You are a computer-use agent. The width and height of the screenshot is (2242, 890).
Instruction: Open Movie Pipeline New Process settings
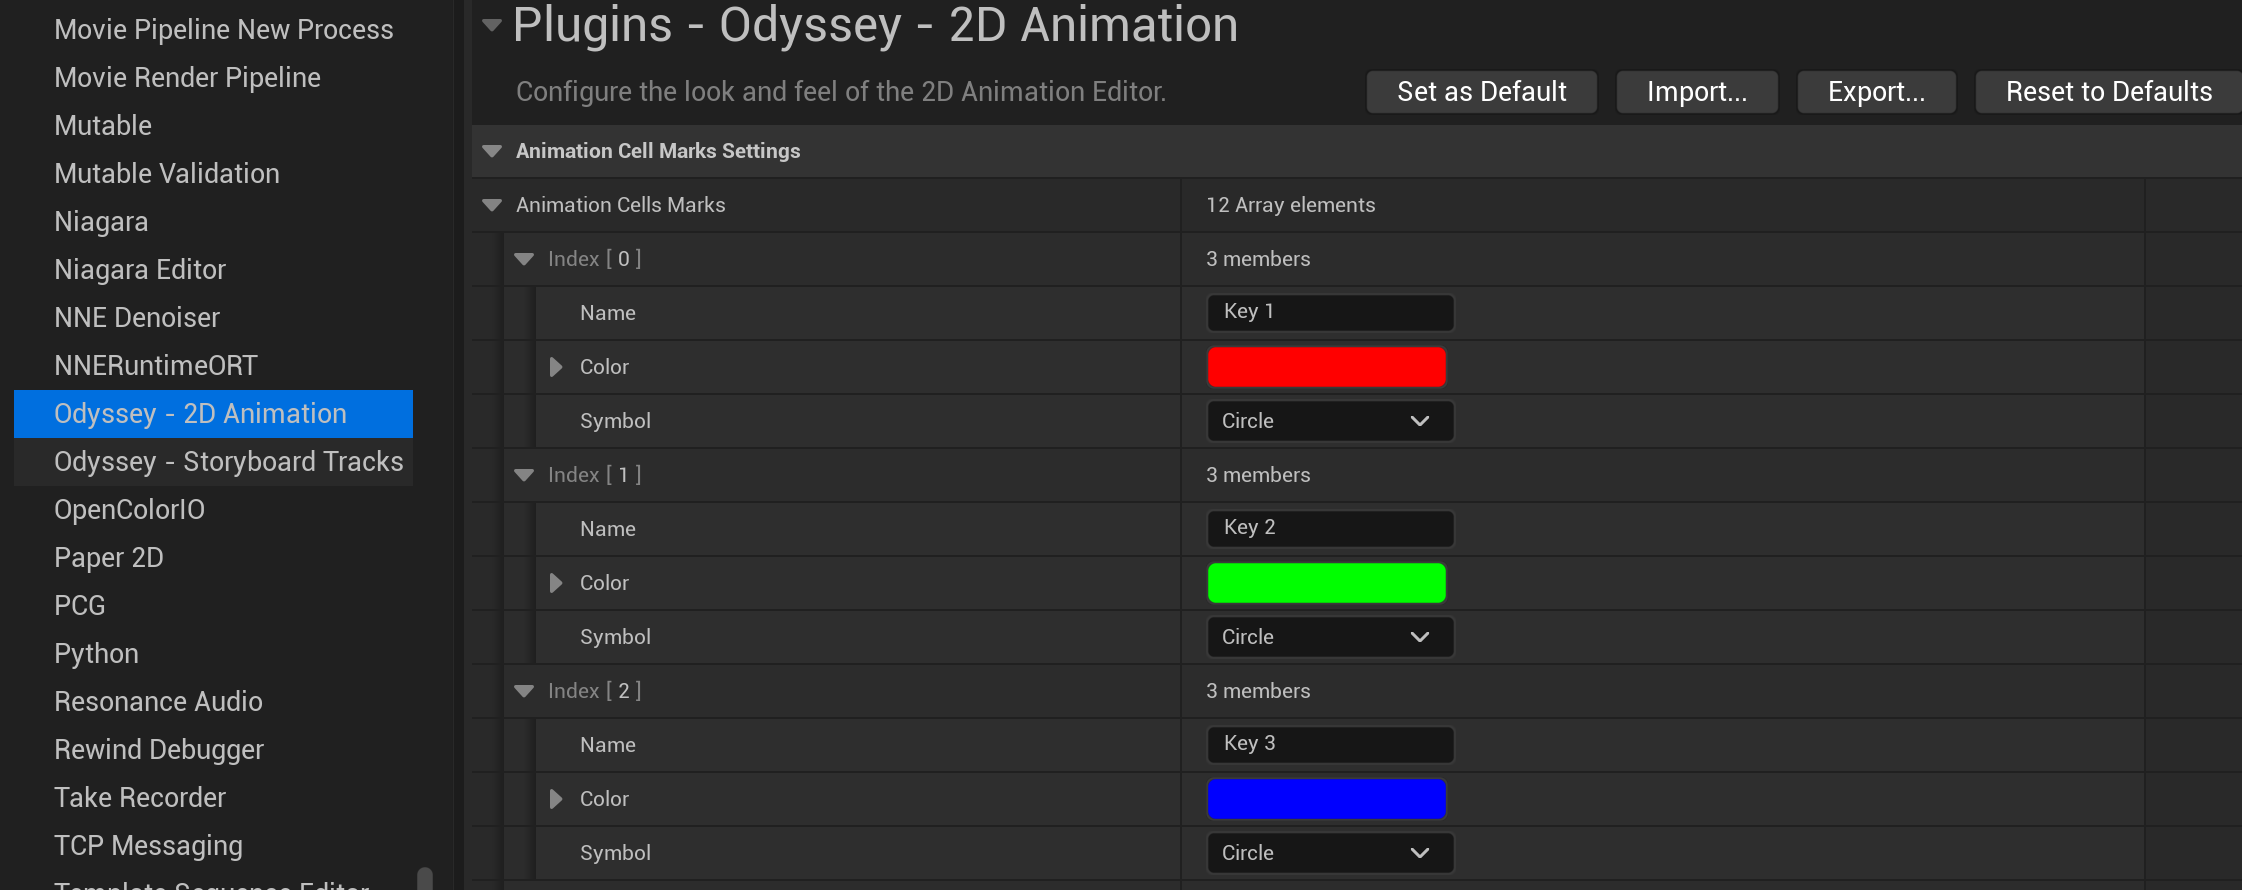point(224,30)
